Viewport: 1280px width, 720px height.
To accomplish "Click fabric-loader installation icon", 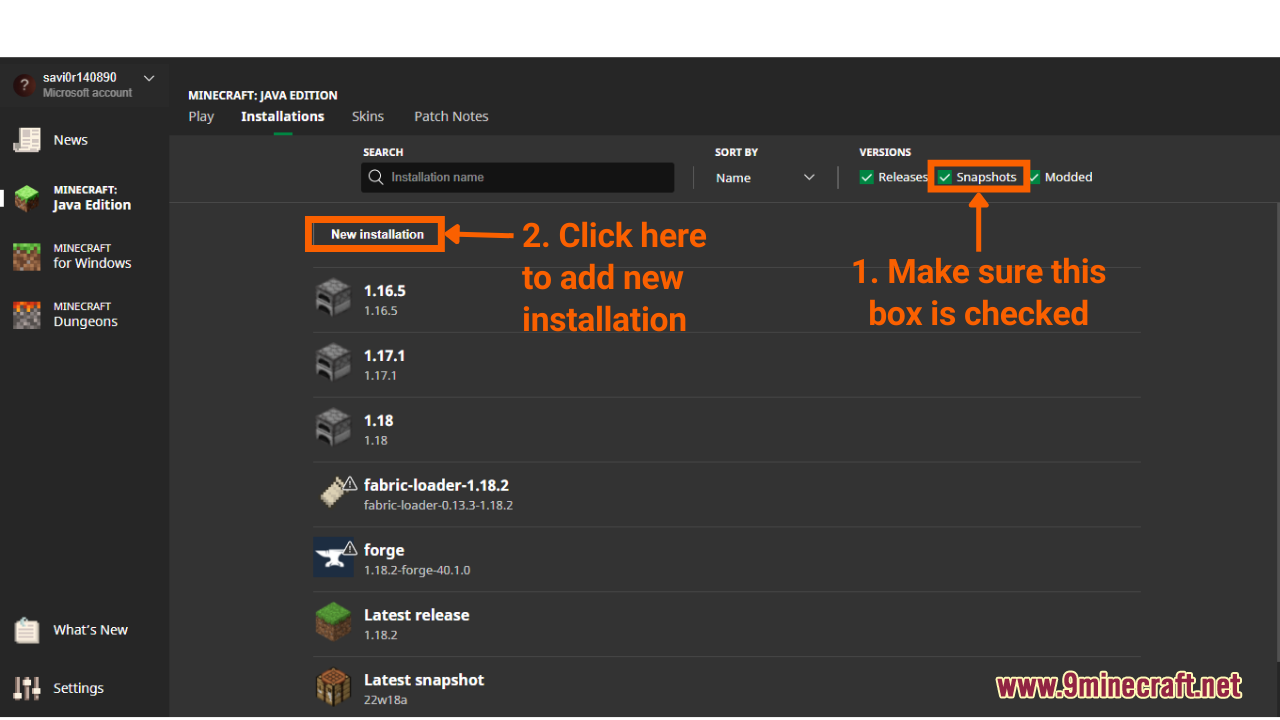I will pos(333,493).
